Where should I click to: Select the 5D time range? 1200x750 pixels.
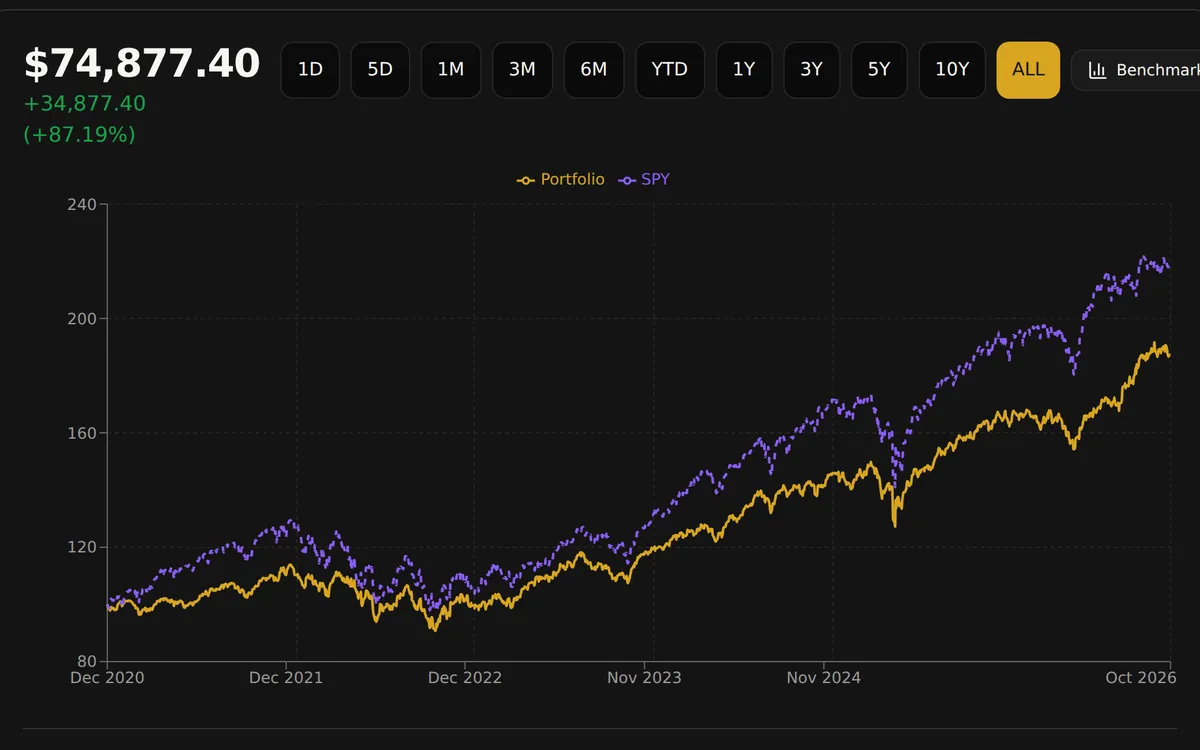[x=380, y=70]
